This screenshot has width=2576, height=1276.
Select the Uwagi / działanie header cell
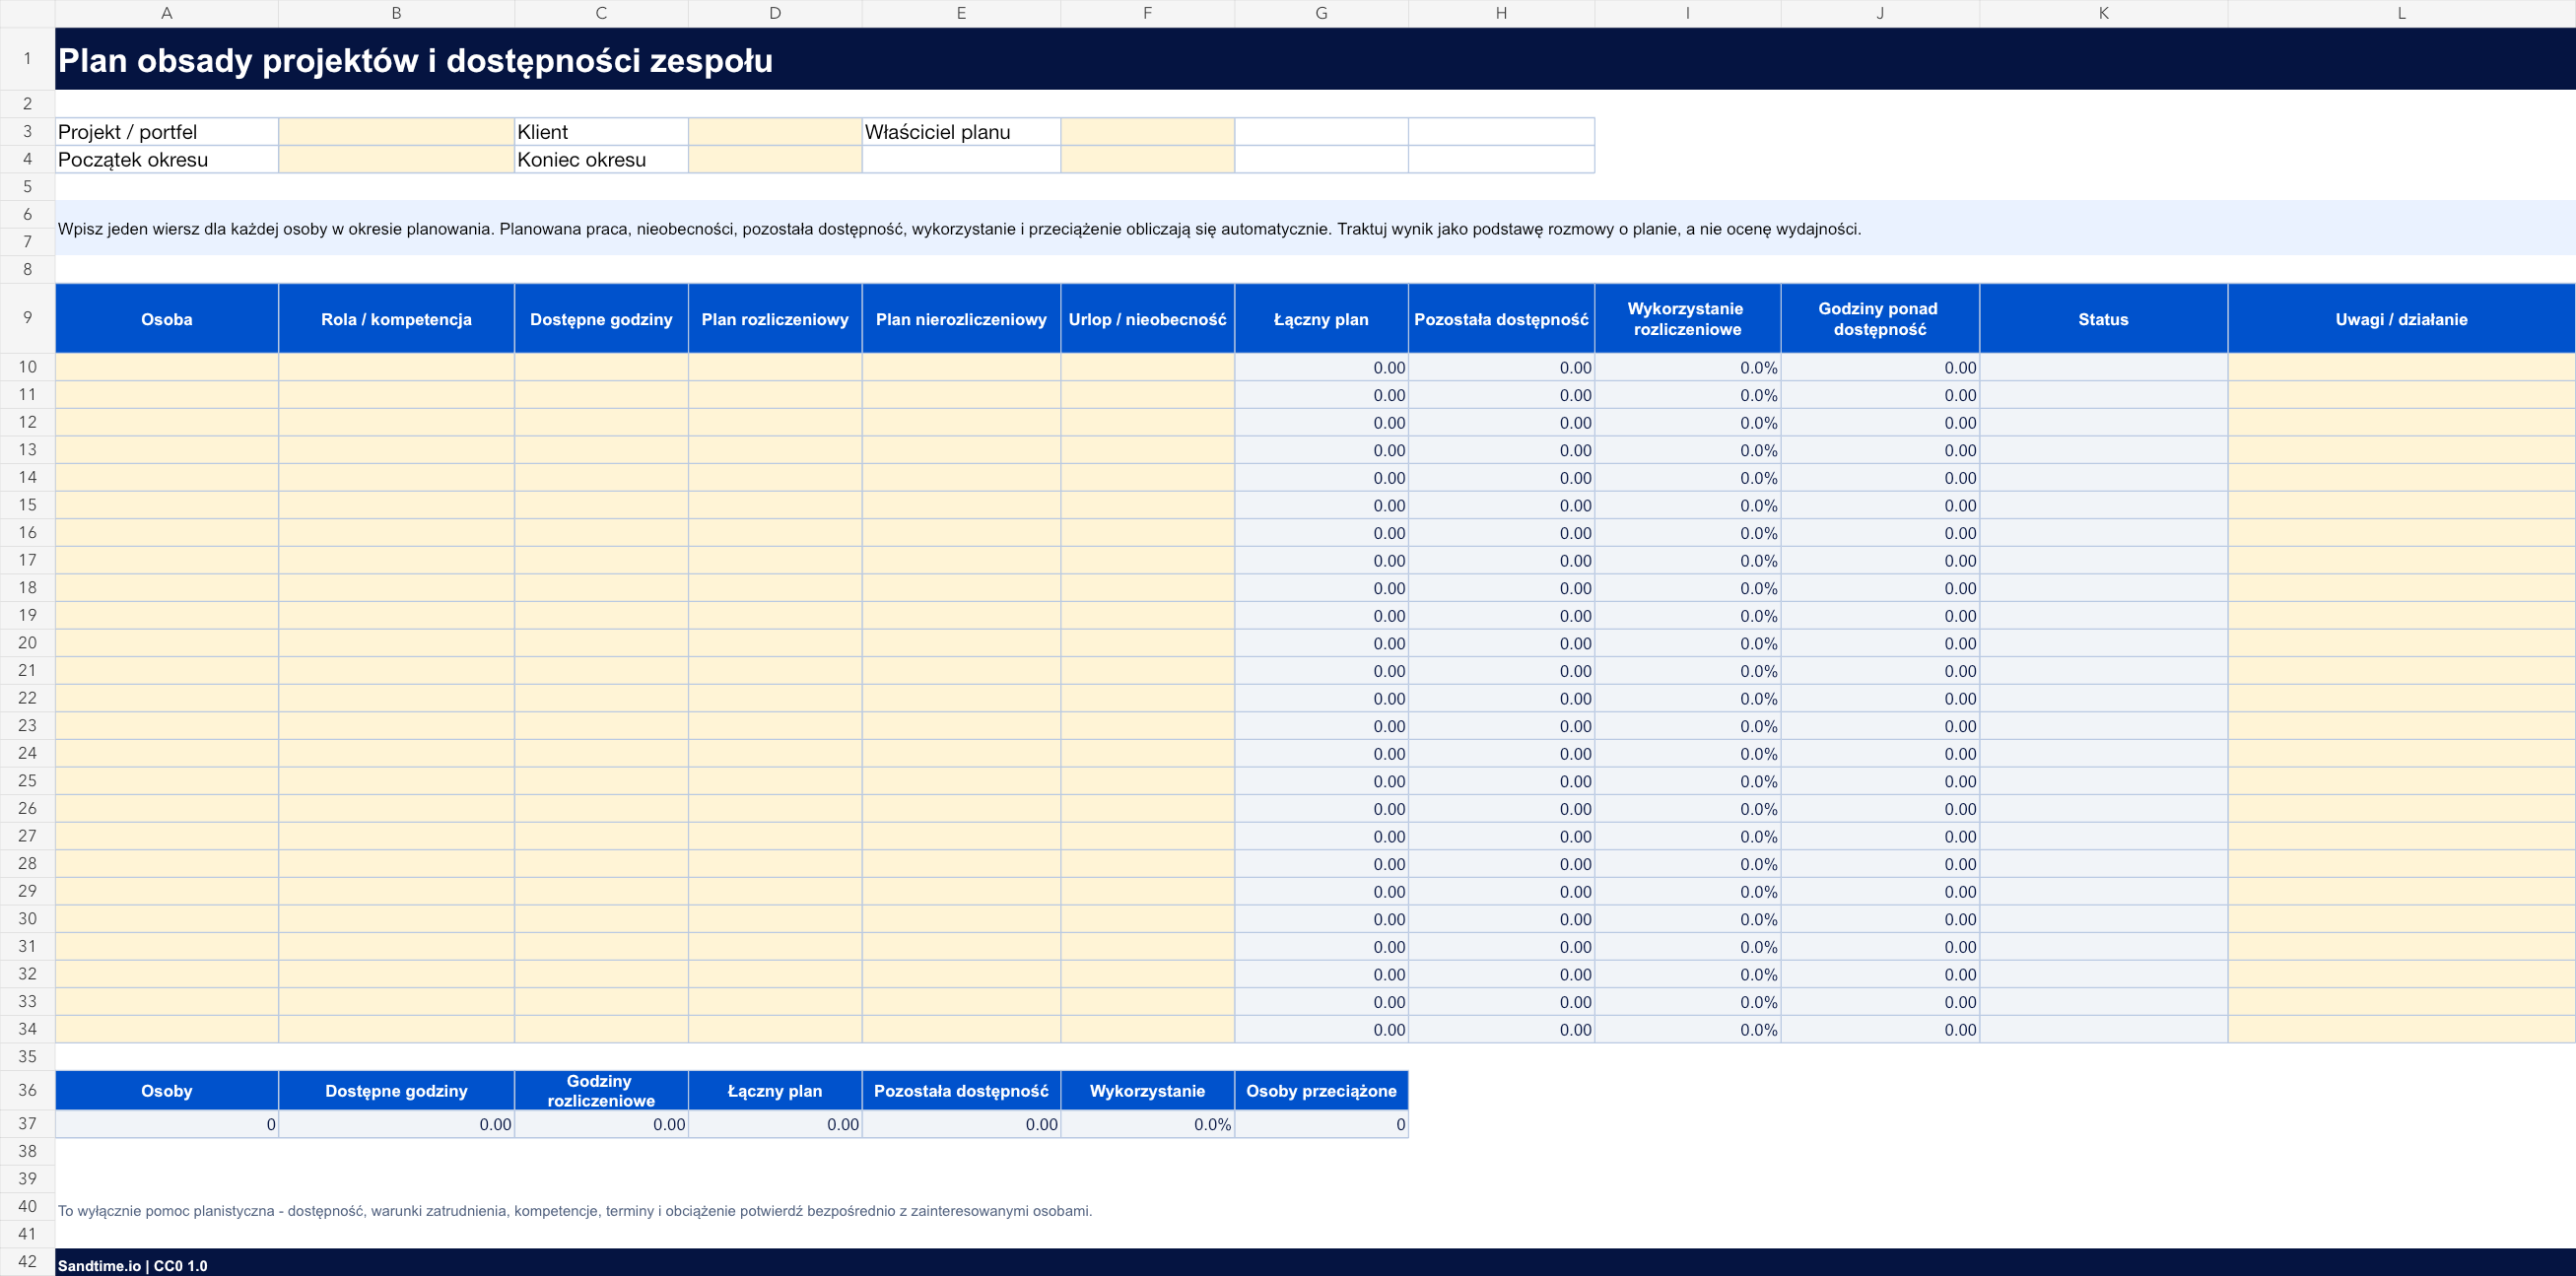[x=2401, y=319]
